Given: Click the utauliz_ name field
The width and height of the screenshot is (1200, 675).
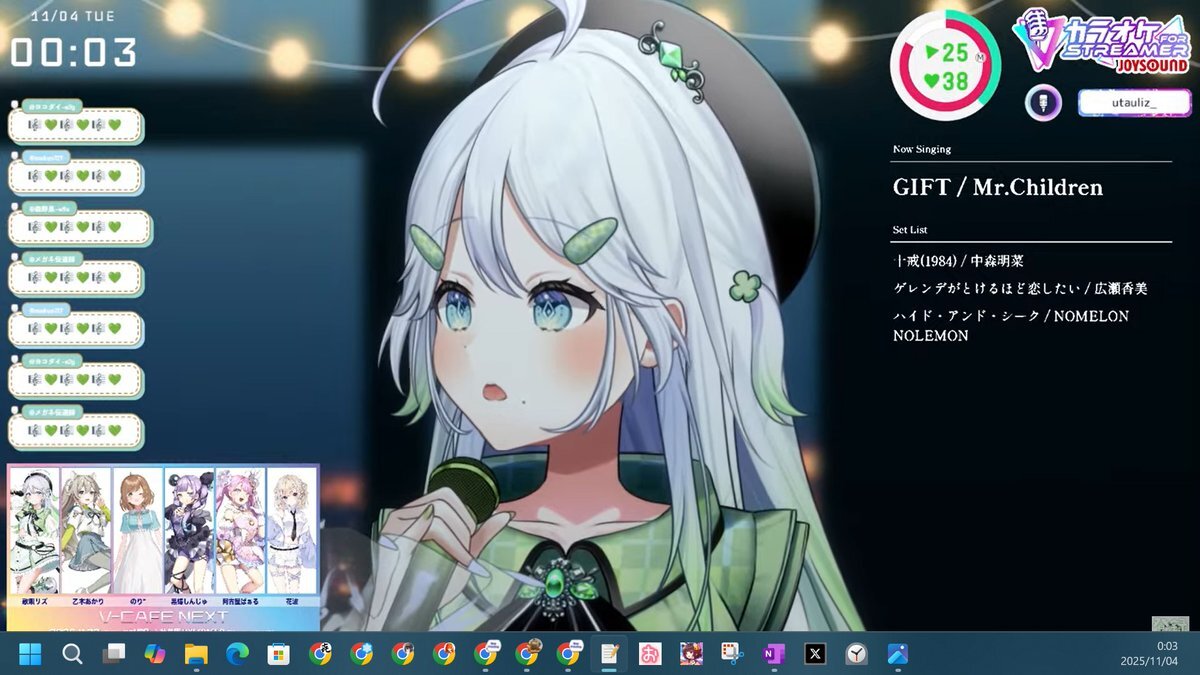Looking at the screenshot, I should click(x=1135, y=102).
